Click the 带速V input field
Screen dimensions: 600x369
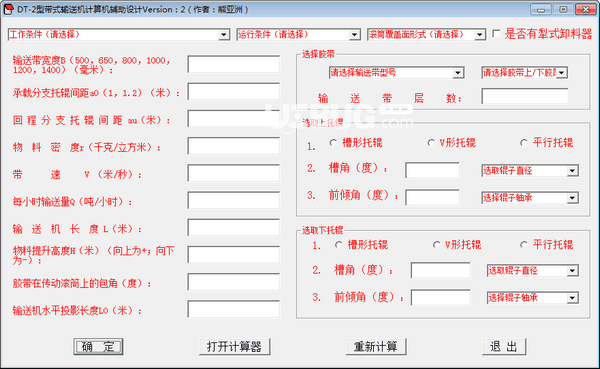point(234,173)
